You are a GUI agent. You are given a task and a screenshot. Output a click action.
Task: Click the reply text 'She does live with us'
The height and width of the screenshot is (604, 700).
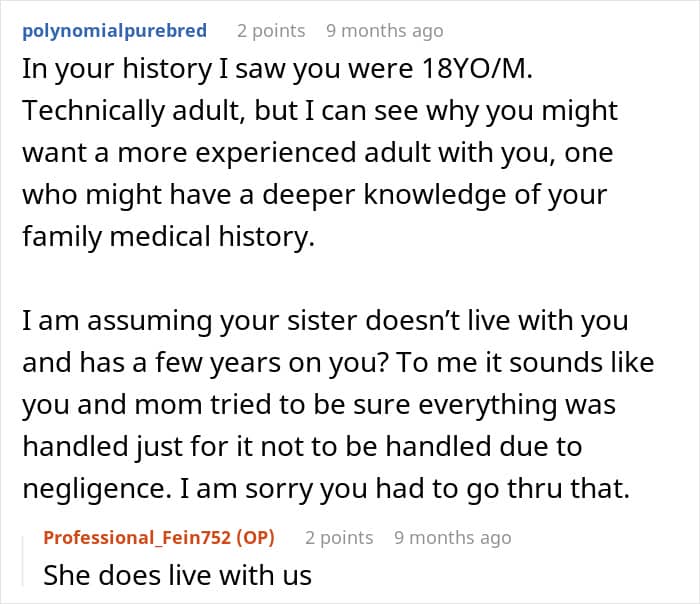pos(177,575)
